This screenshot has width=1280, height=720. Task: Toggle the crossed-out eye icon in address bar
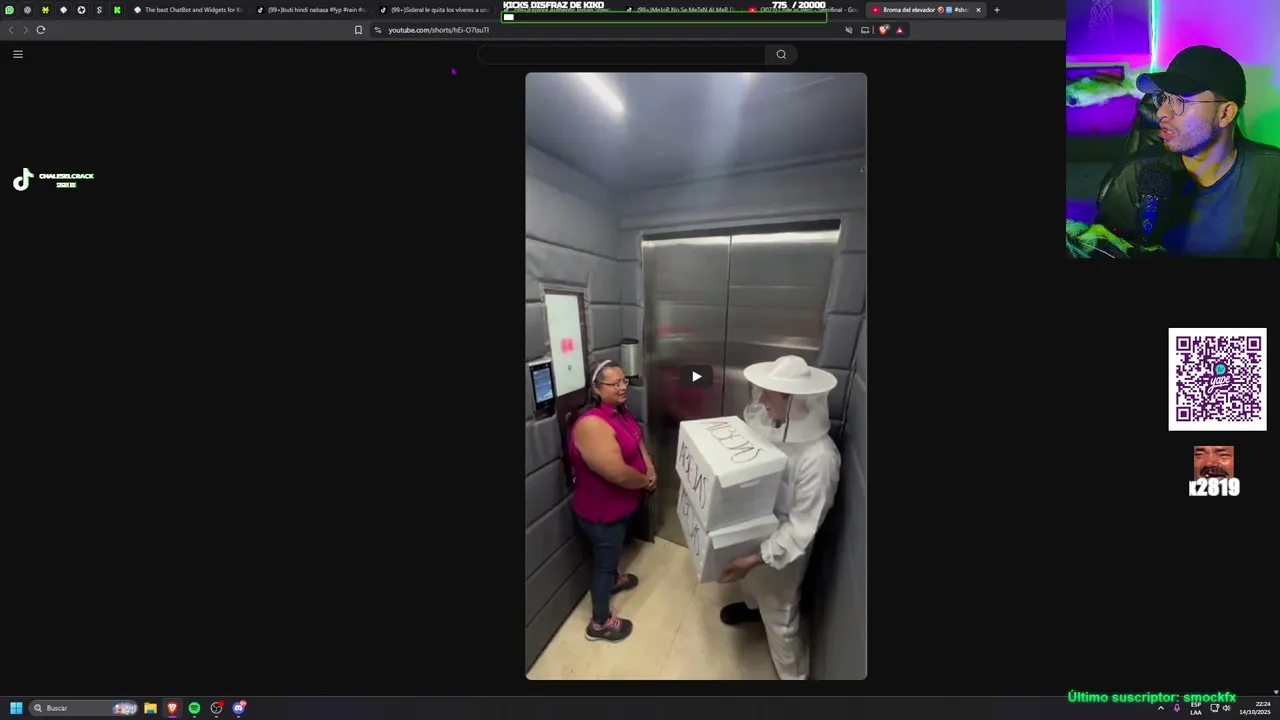pos(848,30)
